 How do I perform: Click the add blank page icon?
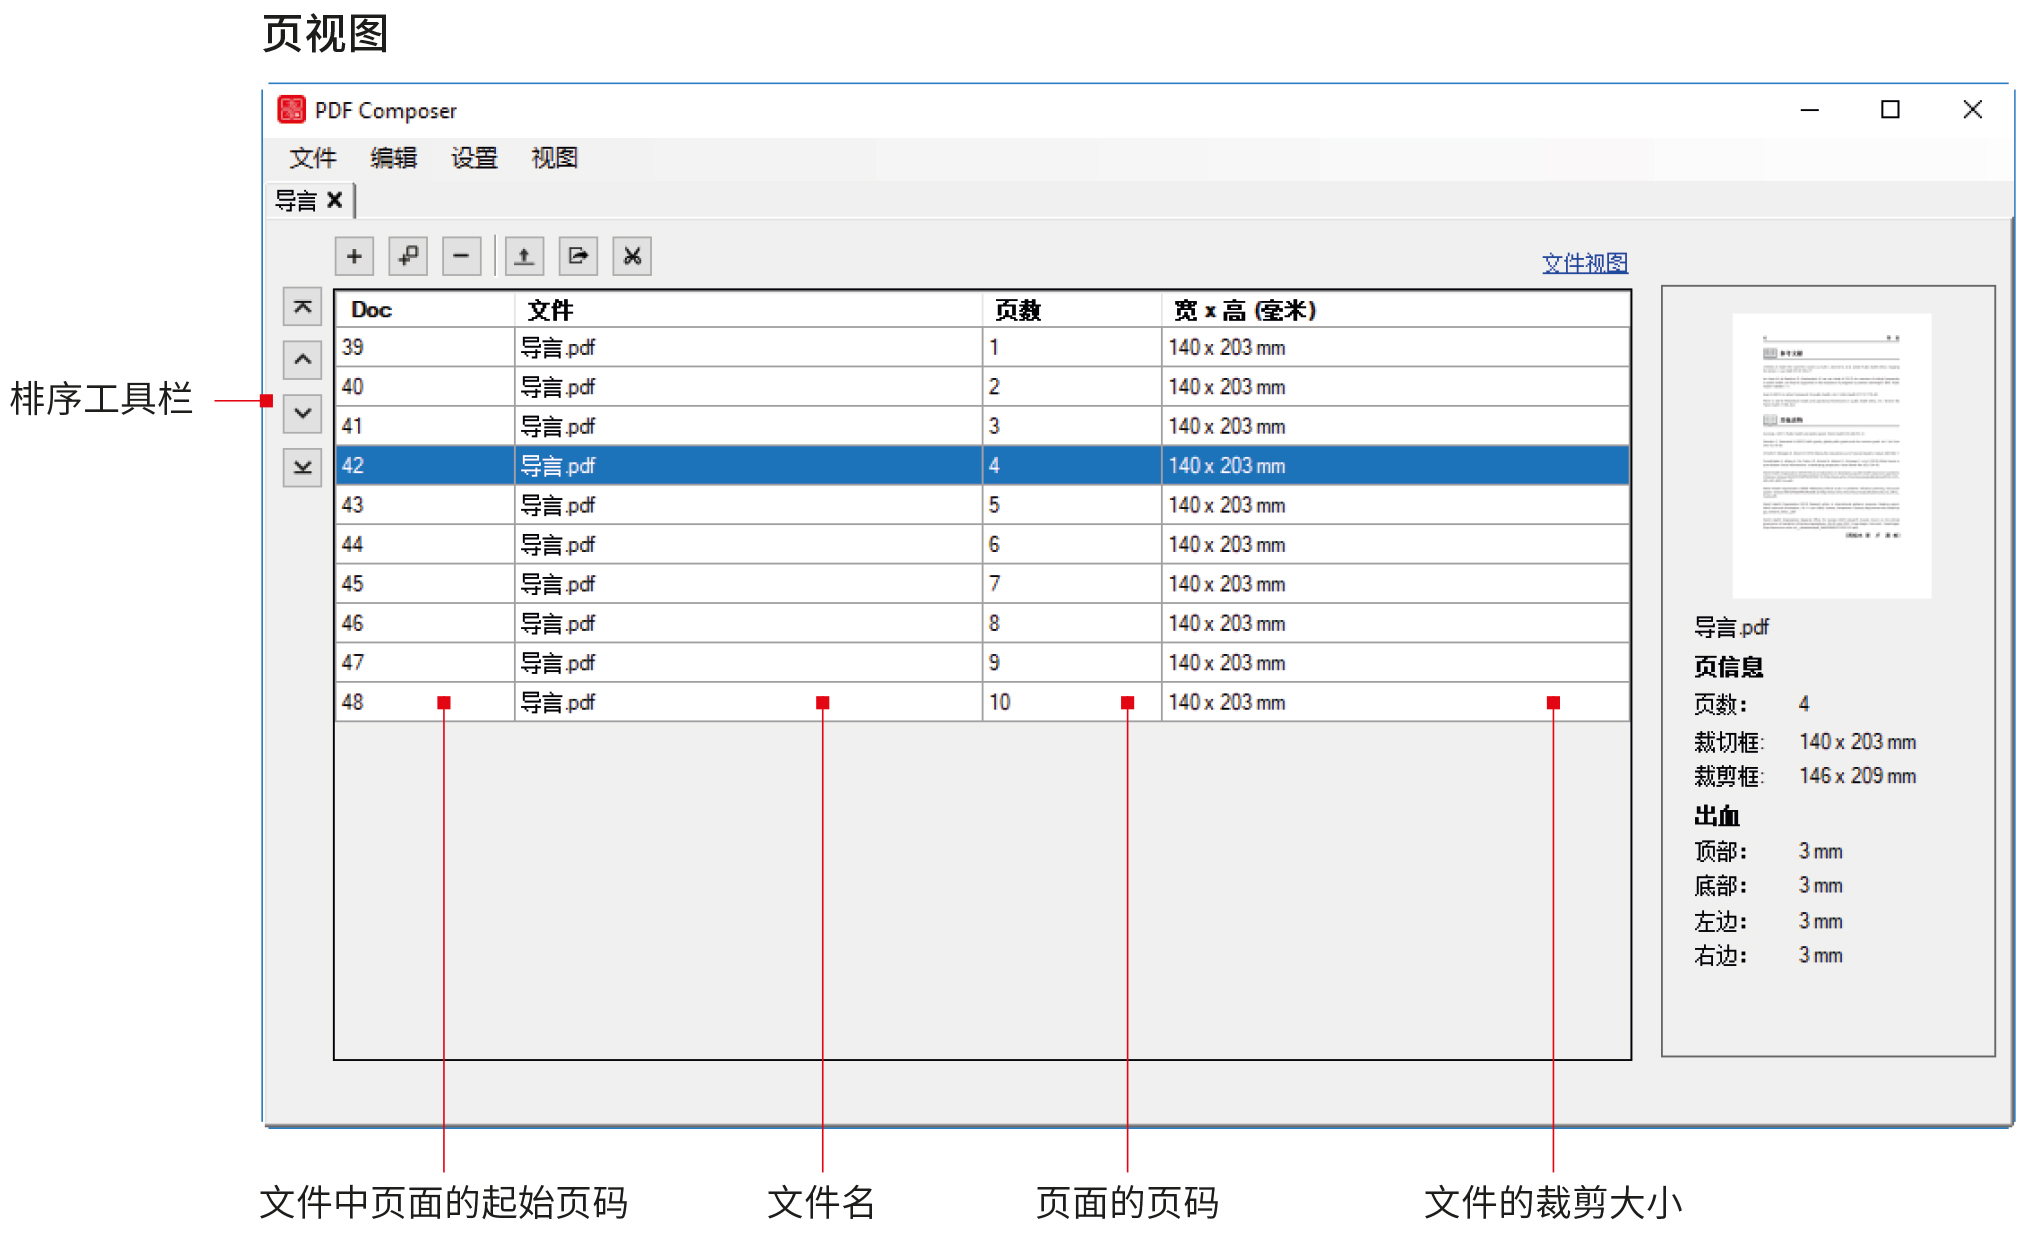pyautogui.click(x=408, y=257)
